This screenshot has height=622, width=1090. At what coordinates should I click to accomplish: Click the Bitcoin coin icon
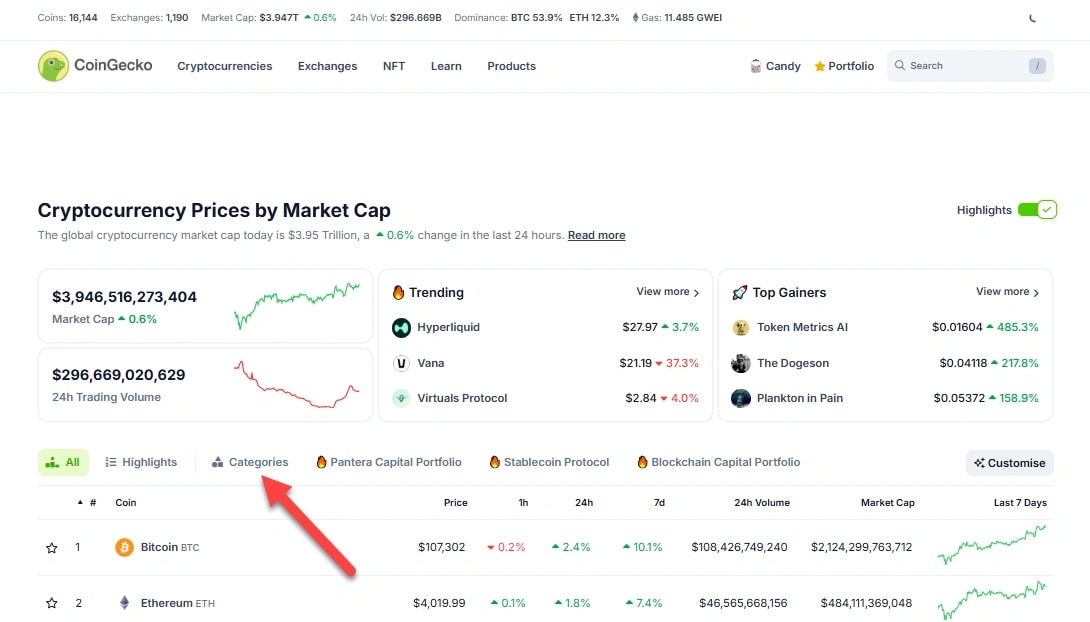click(x=124, y=547)
